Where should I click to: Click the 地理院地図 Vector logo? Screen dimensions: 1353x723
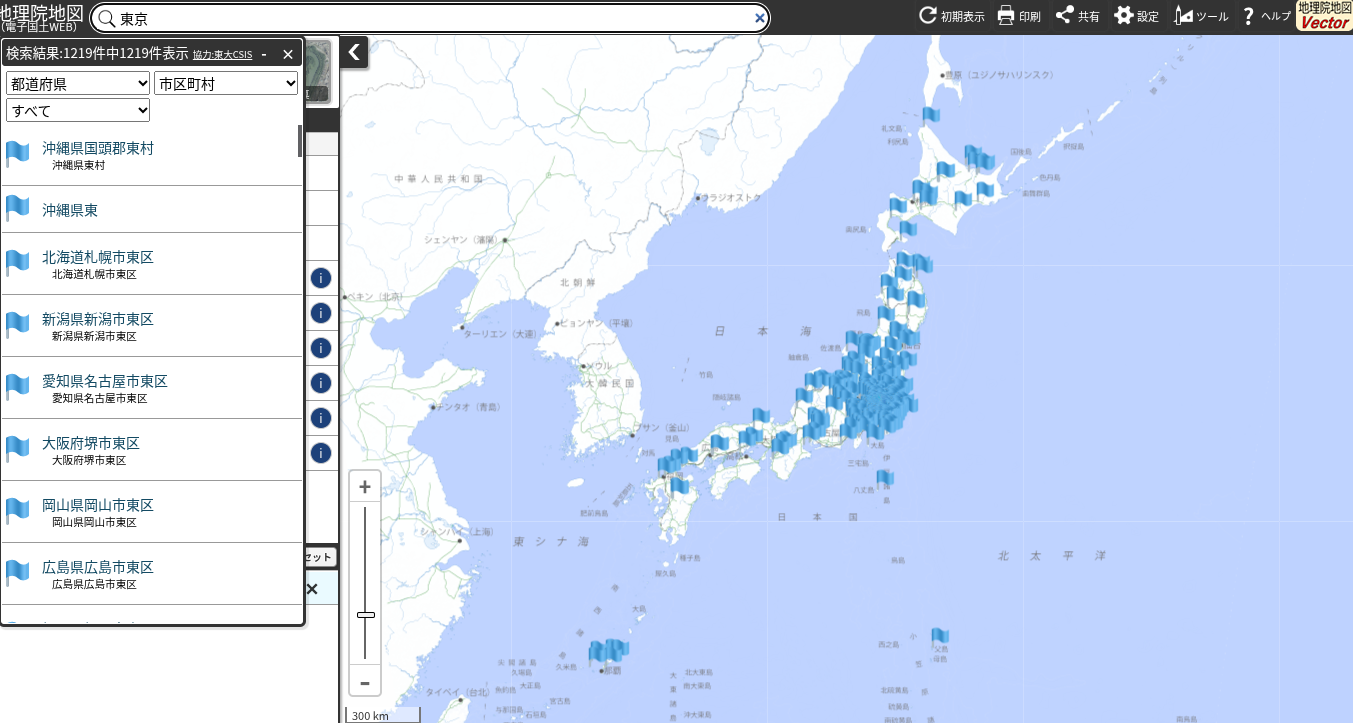pos(1323,16)
